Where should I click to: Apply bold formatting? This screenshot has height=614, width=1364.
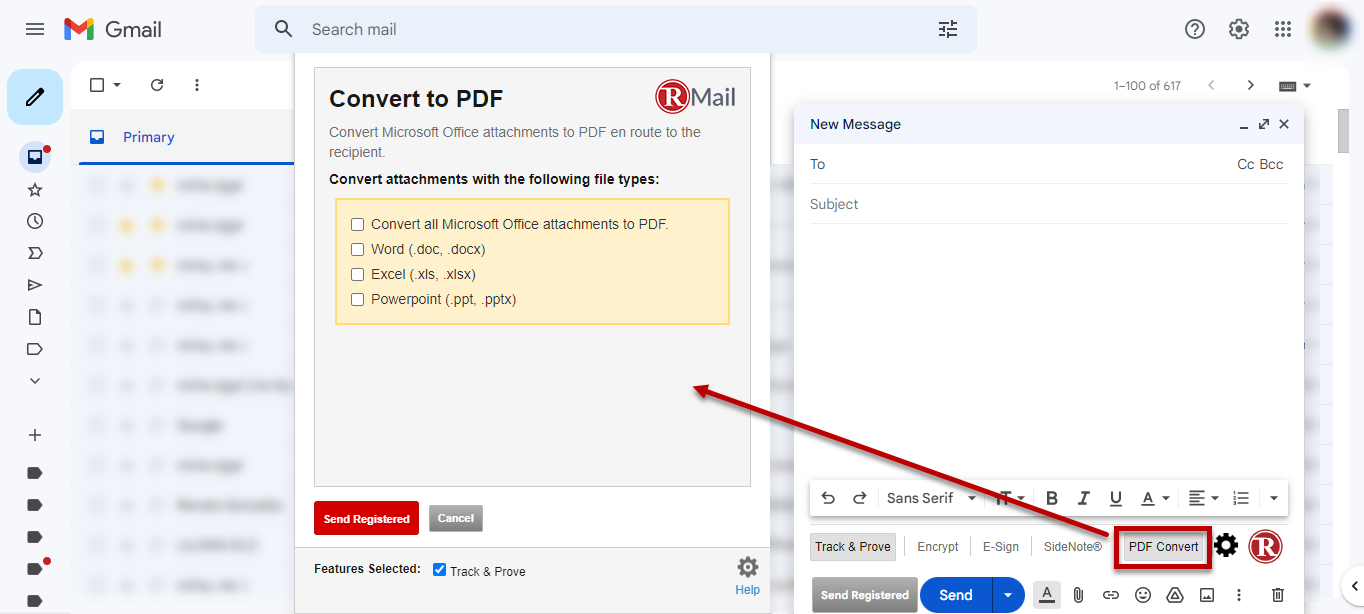click(1052, 498)
